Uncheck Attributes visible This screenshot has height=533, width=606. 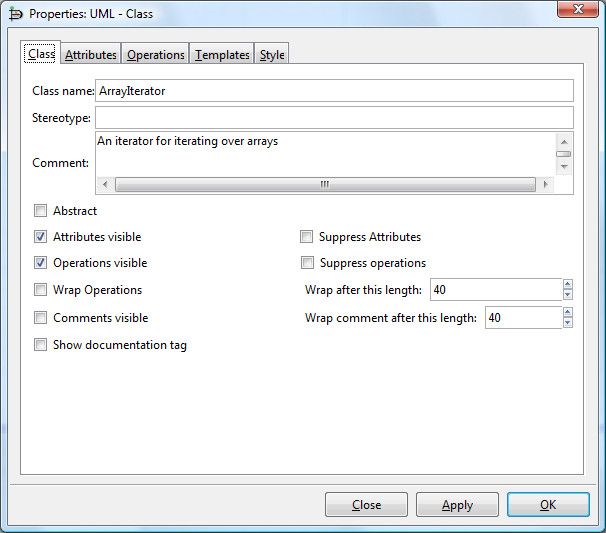(40, 237)
